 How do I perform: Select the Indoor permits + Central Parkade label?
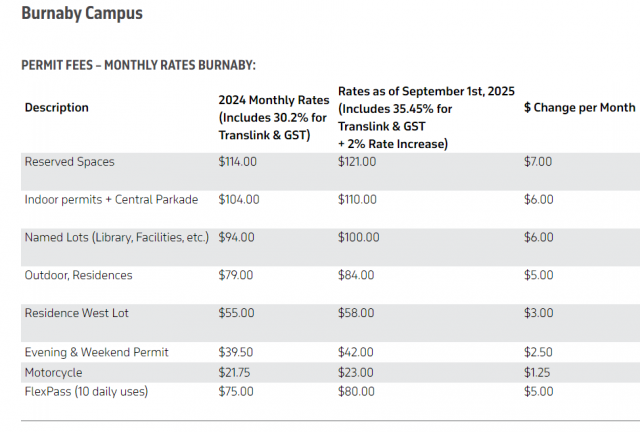tap(111, 200)
